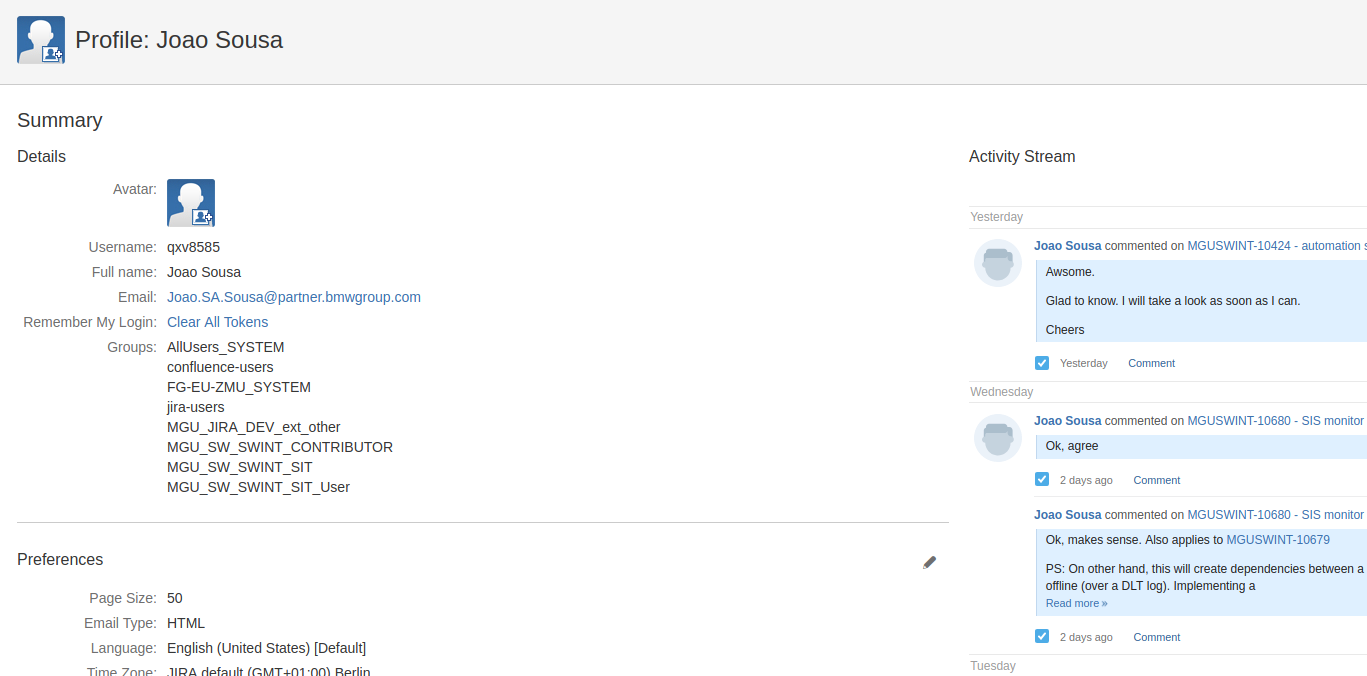Click the group AllUsers_SYSTEM

point(226,347)
